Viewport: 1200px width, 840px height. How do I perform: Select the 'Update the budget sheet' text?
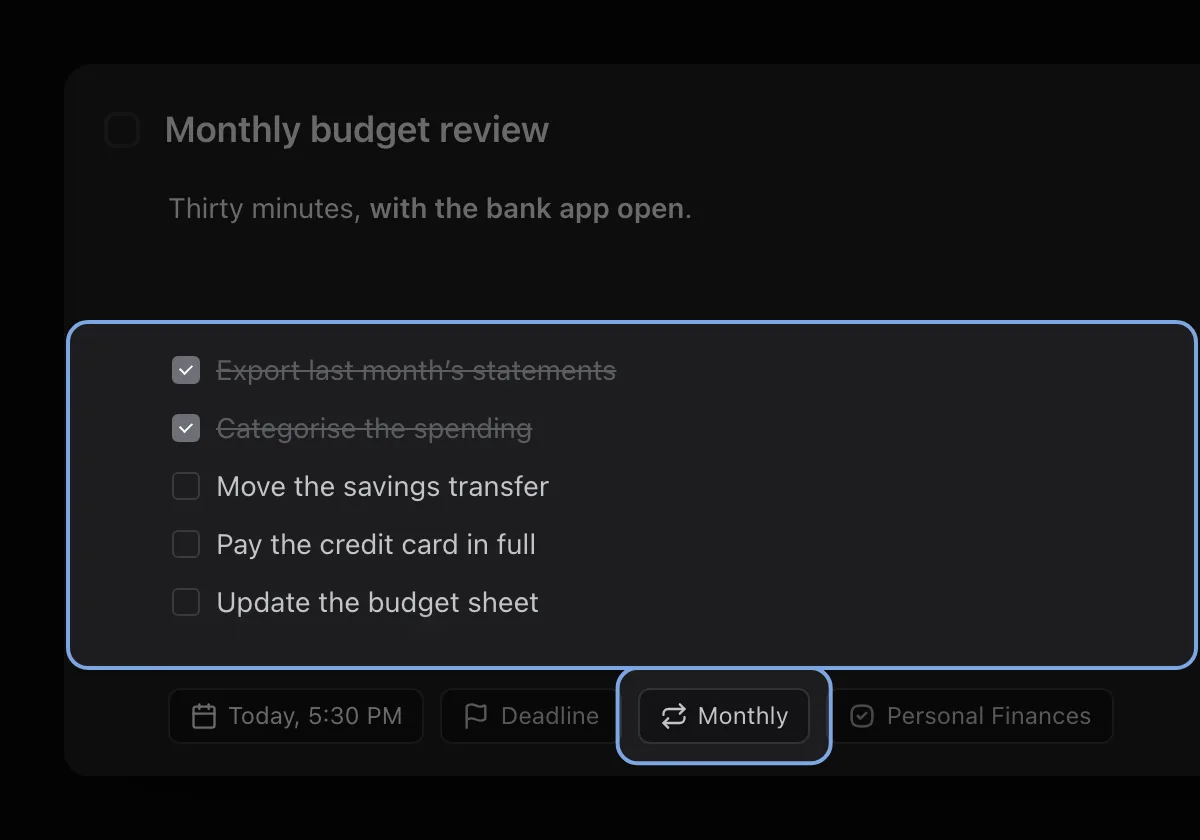[x=378, y=603]
